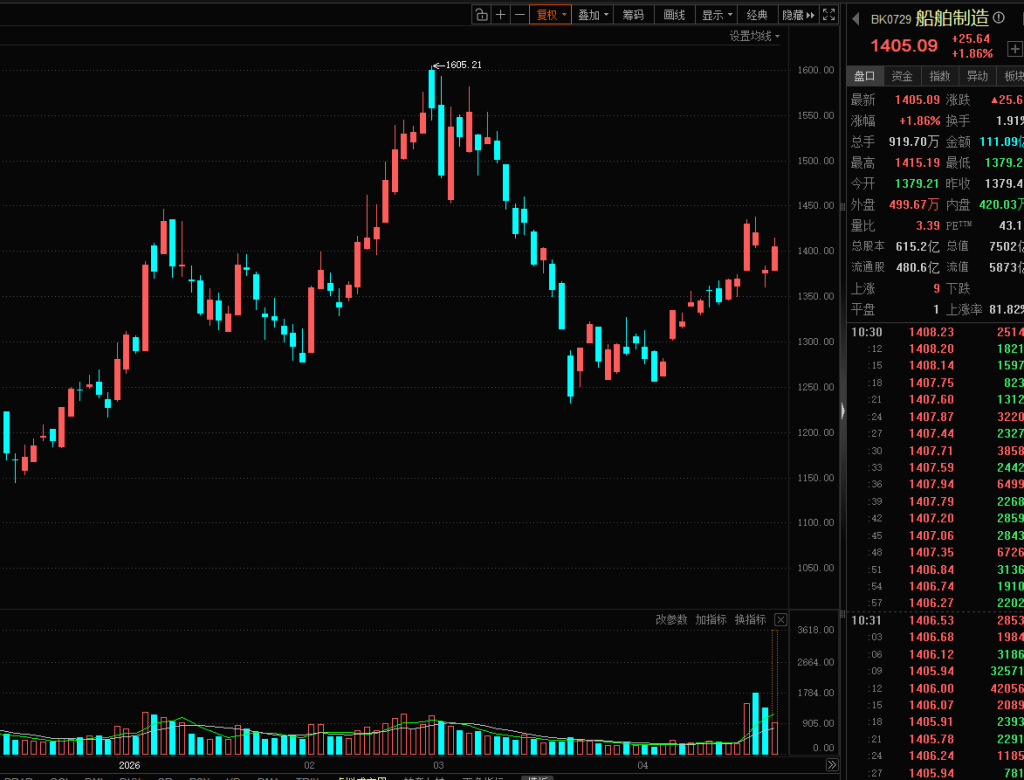Zoom in chart with plus icon
This screenshot has height=780, width=1024.
pos(501,15)
